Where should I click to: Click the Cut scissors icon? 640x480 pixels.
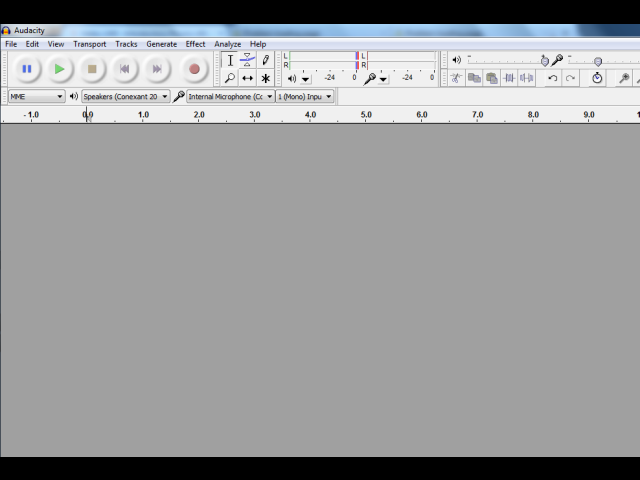click(456, 78)
